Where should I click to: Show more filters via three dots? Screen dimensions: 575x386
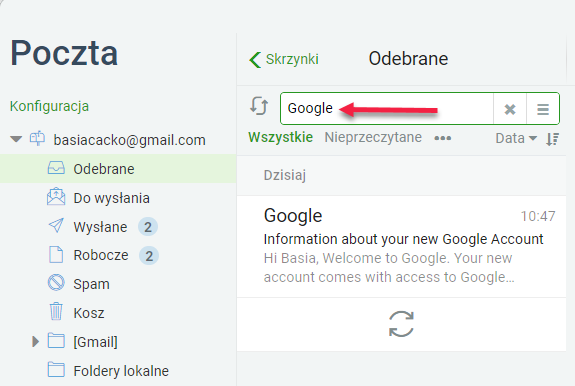(x=443, y=138)
